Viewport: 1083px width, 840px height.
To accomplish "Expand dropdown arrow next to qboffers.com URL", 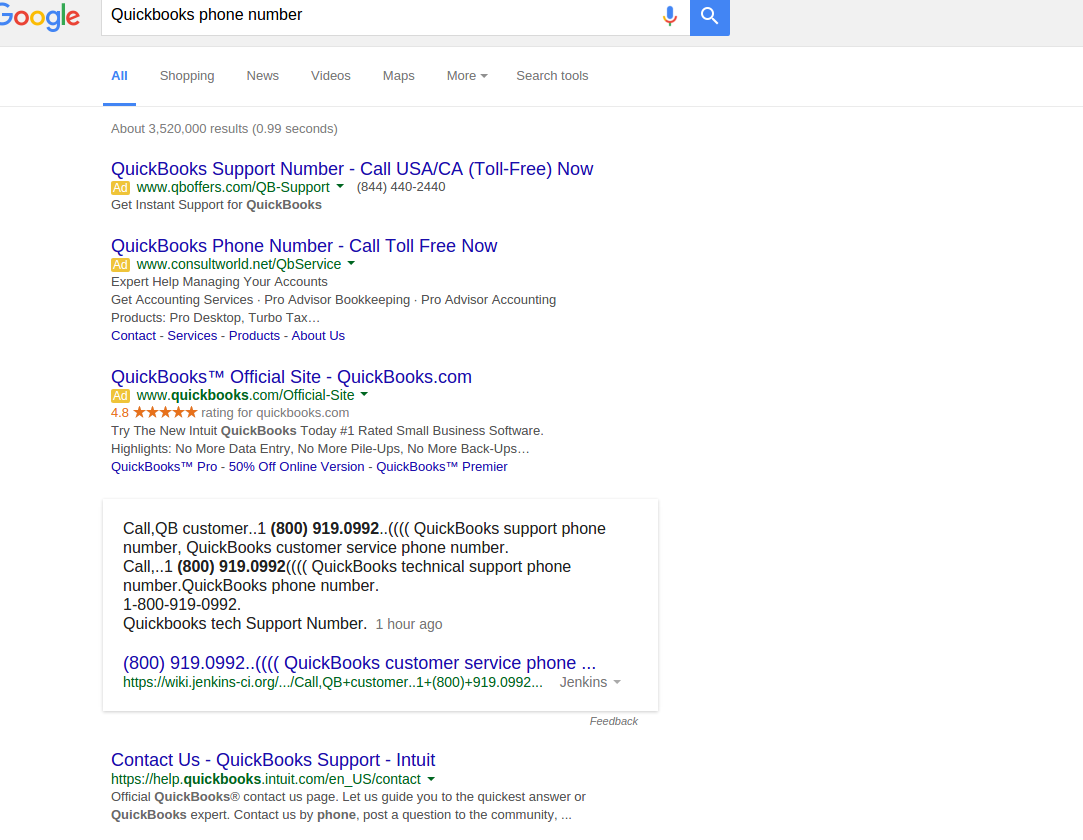I will (x=340, y=187).
